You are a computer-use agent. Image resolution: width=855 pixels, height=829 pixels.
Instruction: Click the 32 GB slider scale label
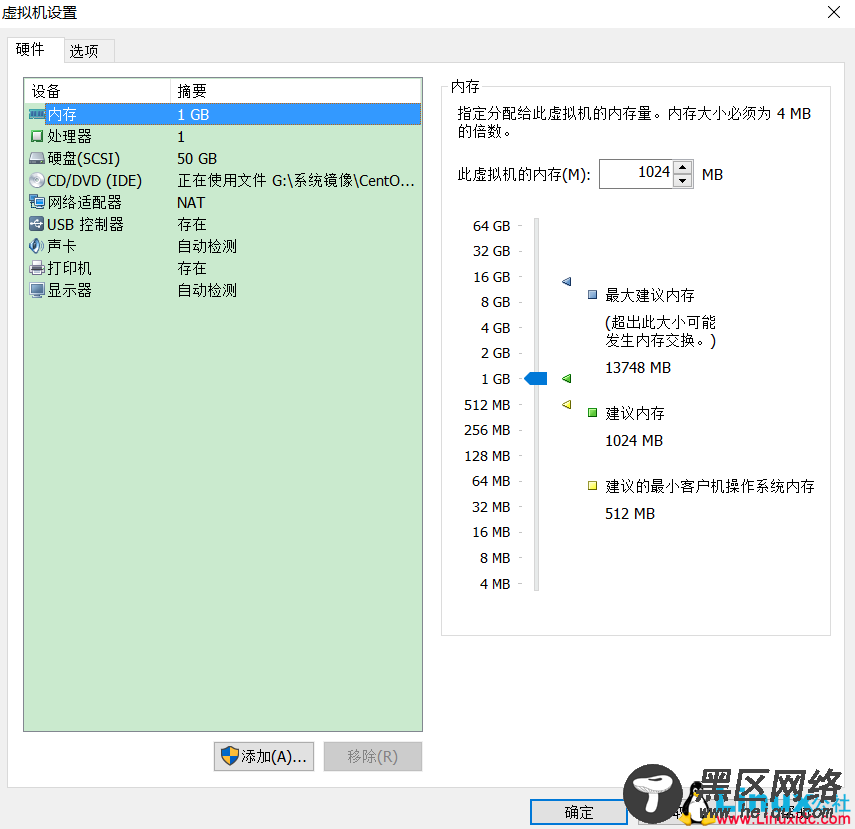pos(491,251)
